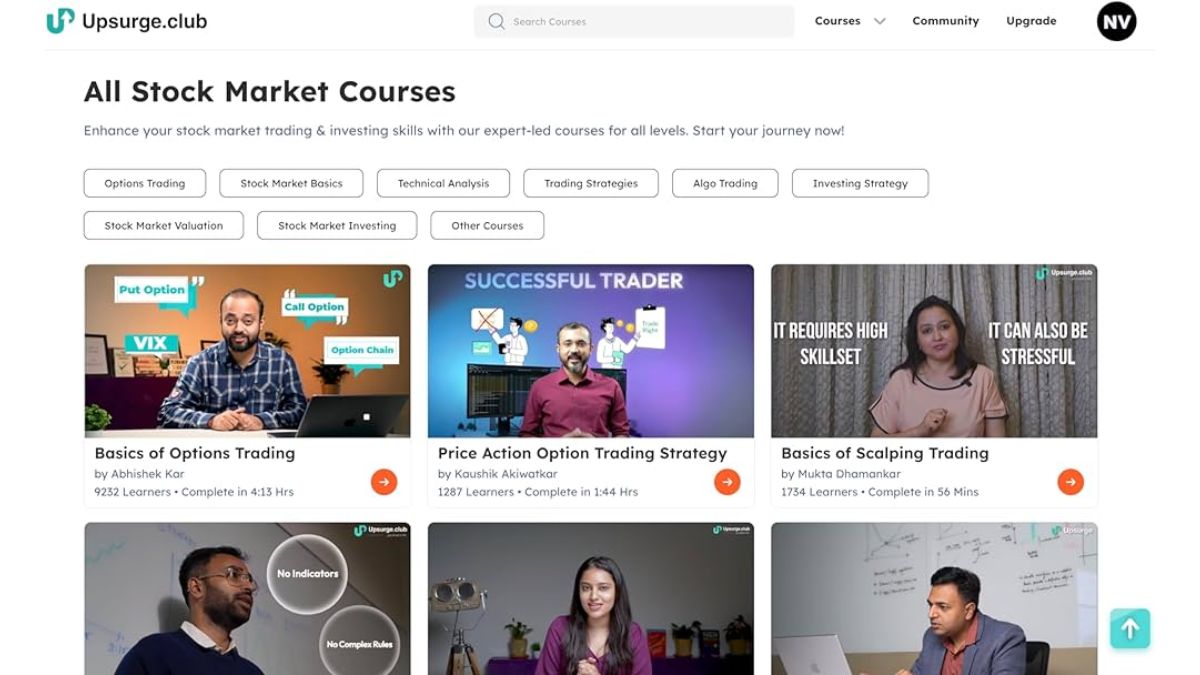The width and height of the screenshot is (1200, 675).
Task: Open the NV profile avatar
Action: coord(1116,21)
